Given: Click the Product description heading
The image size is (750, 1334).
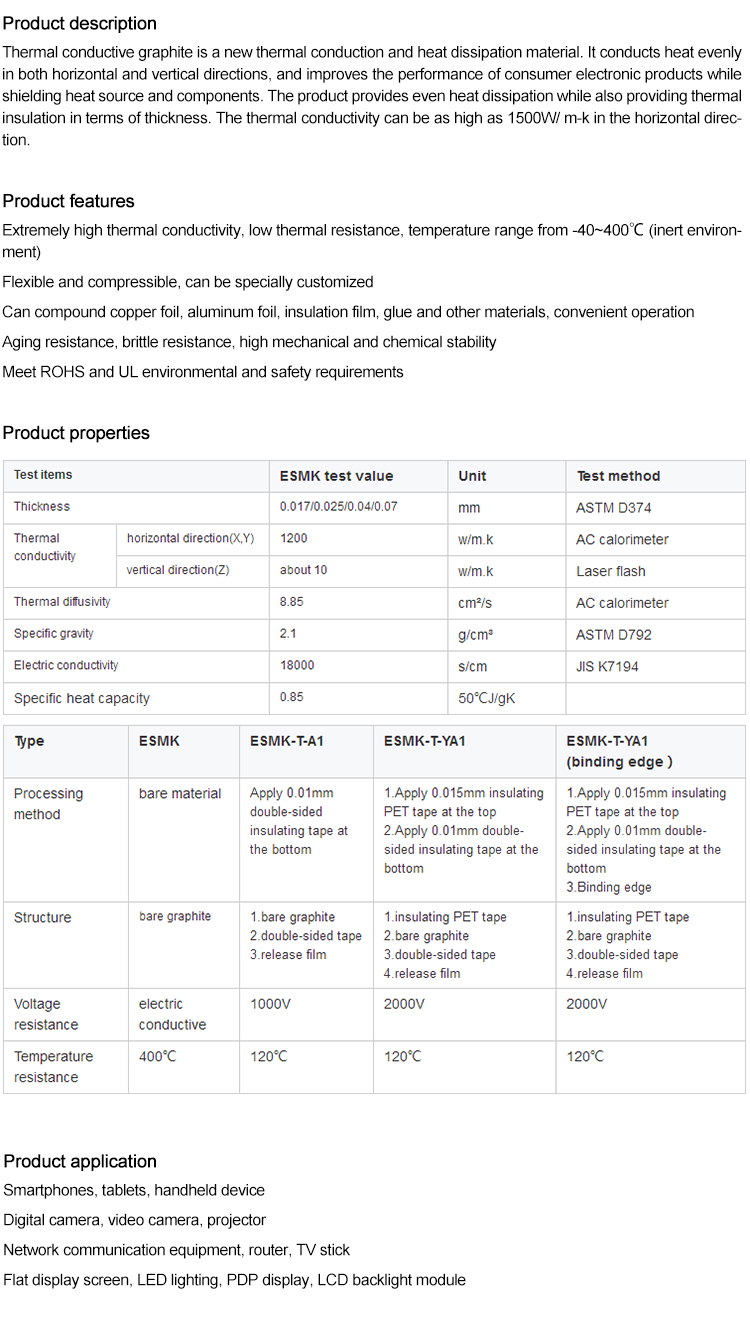Looking at the screenshot, I should pos(80,23).
